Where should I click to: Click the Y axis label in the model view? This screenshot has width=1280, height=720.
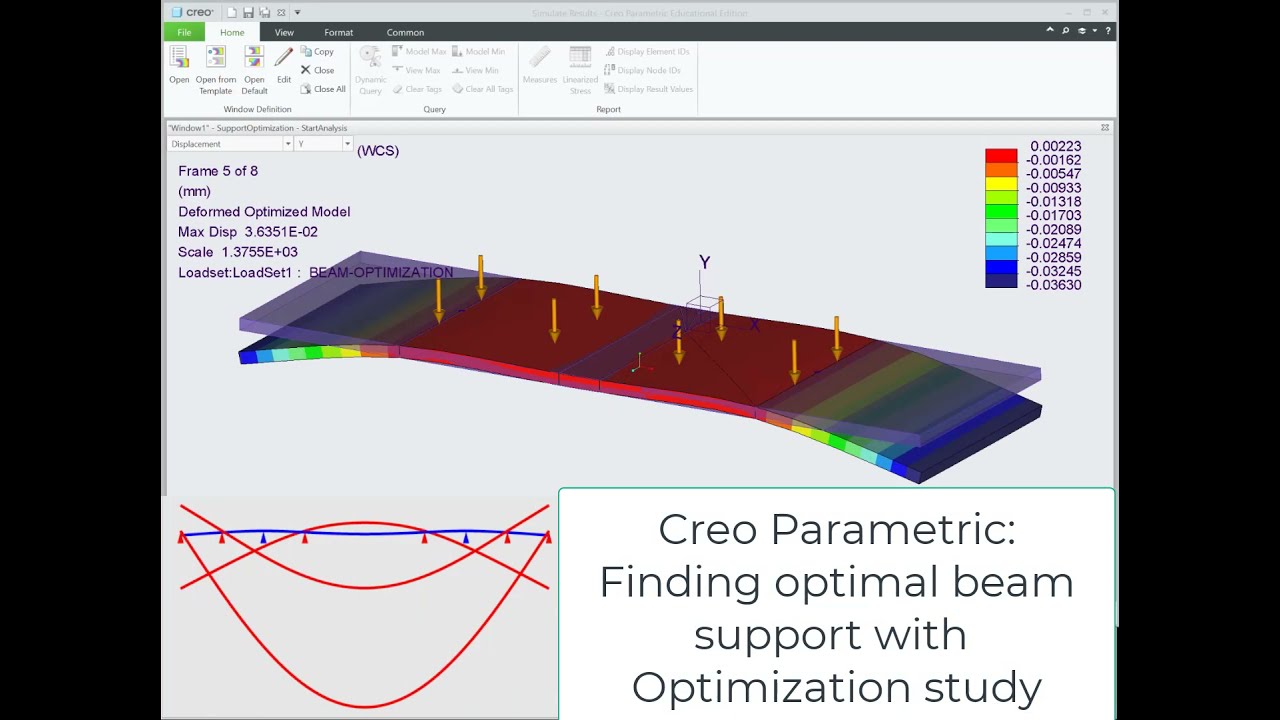click(x=704, y=263)
